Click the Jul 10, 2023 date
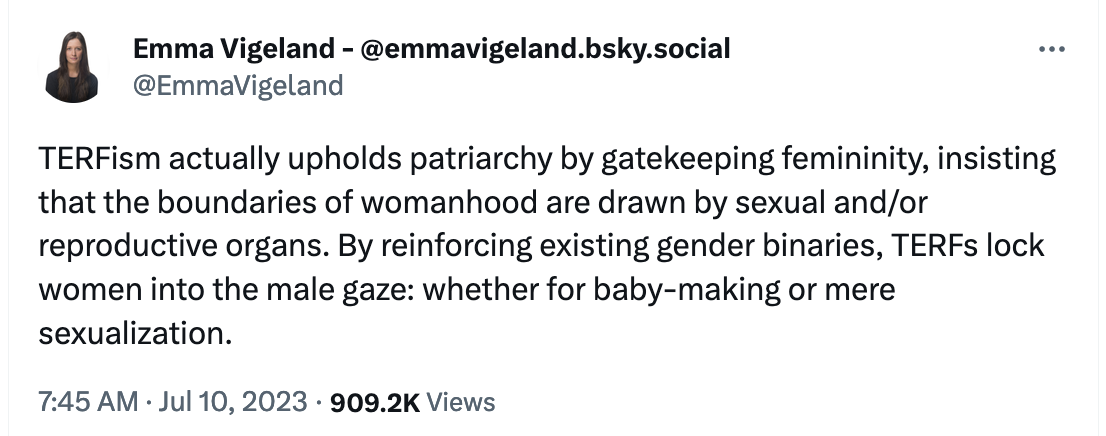The image size is (1106, 436). 233,402
